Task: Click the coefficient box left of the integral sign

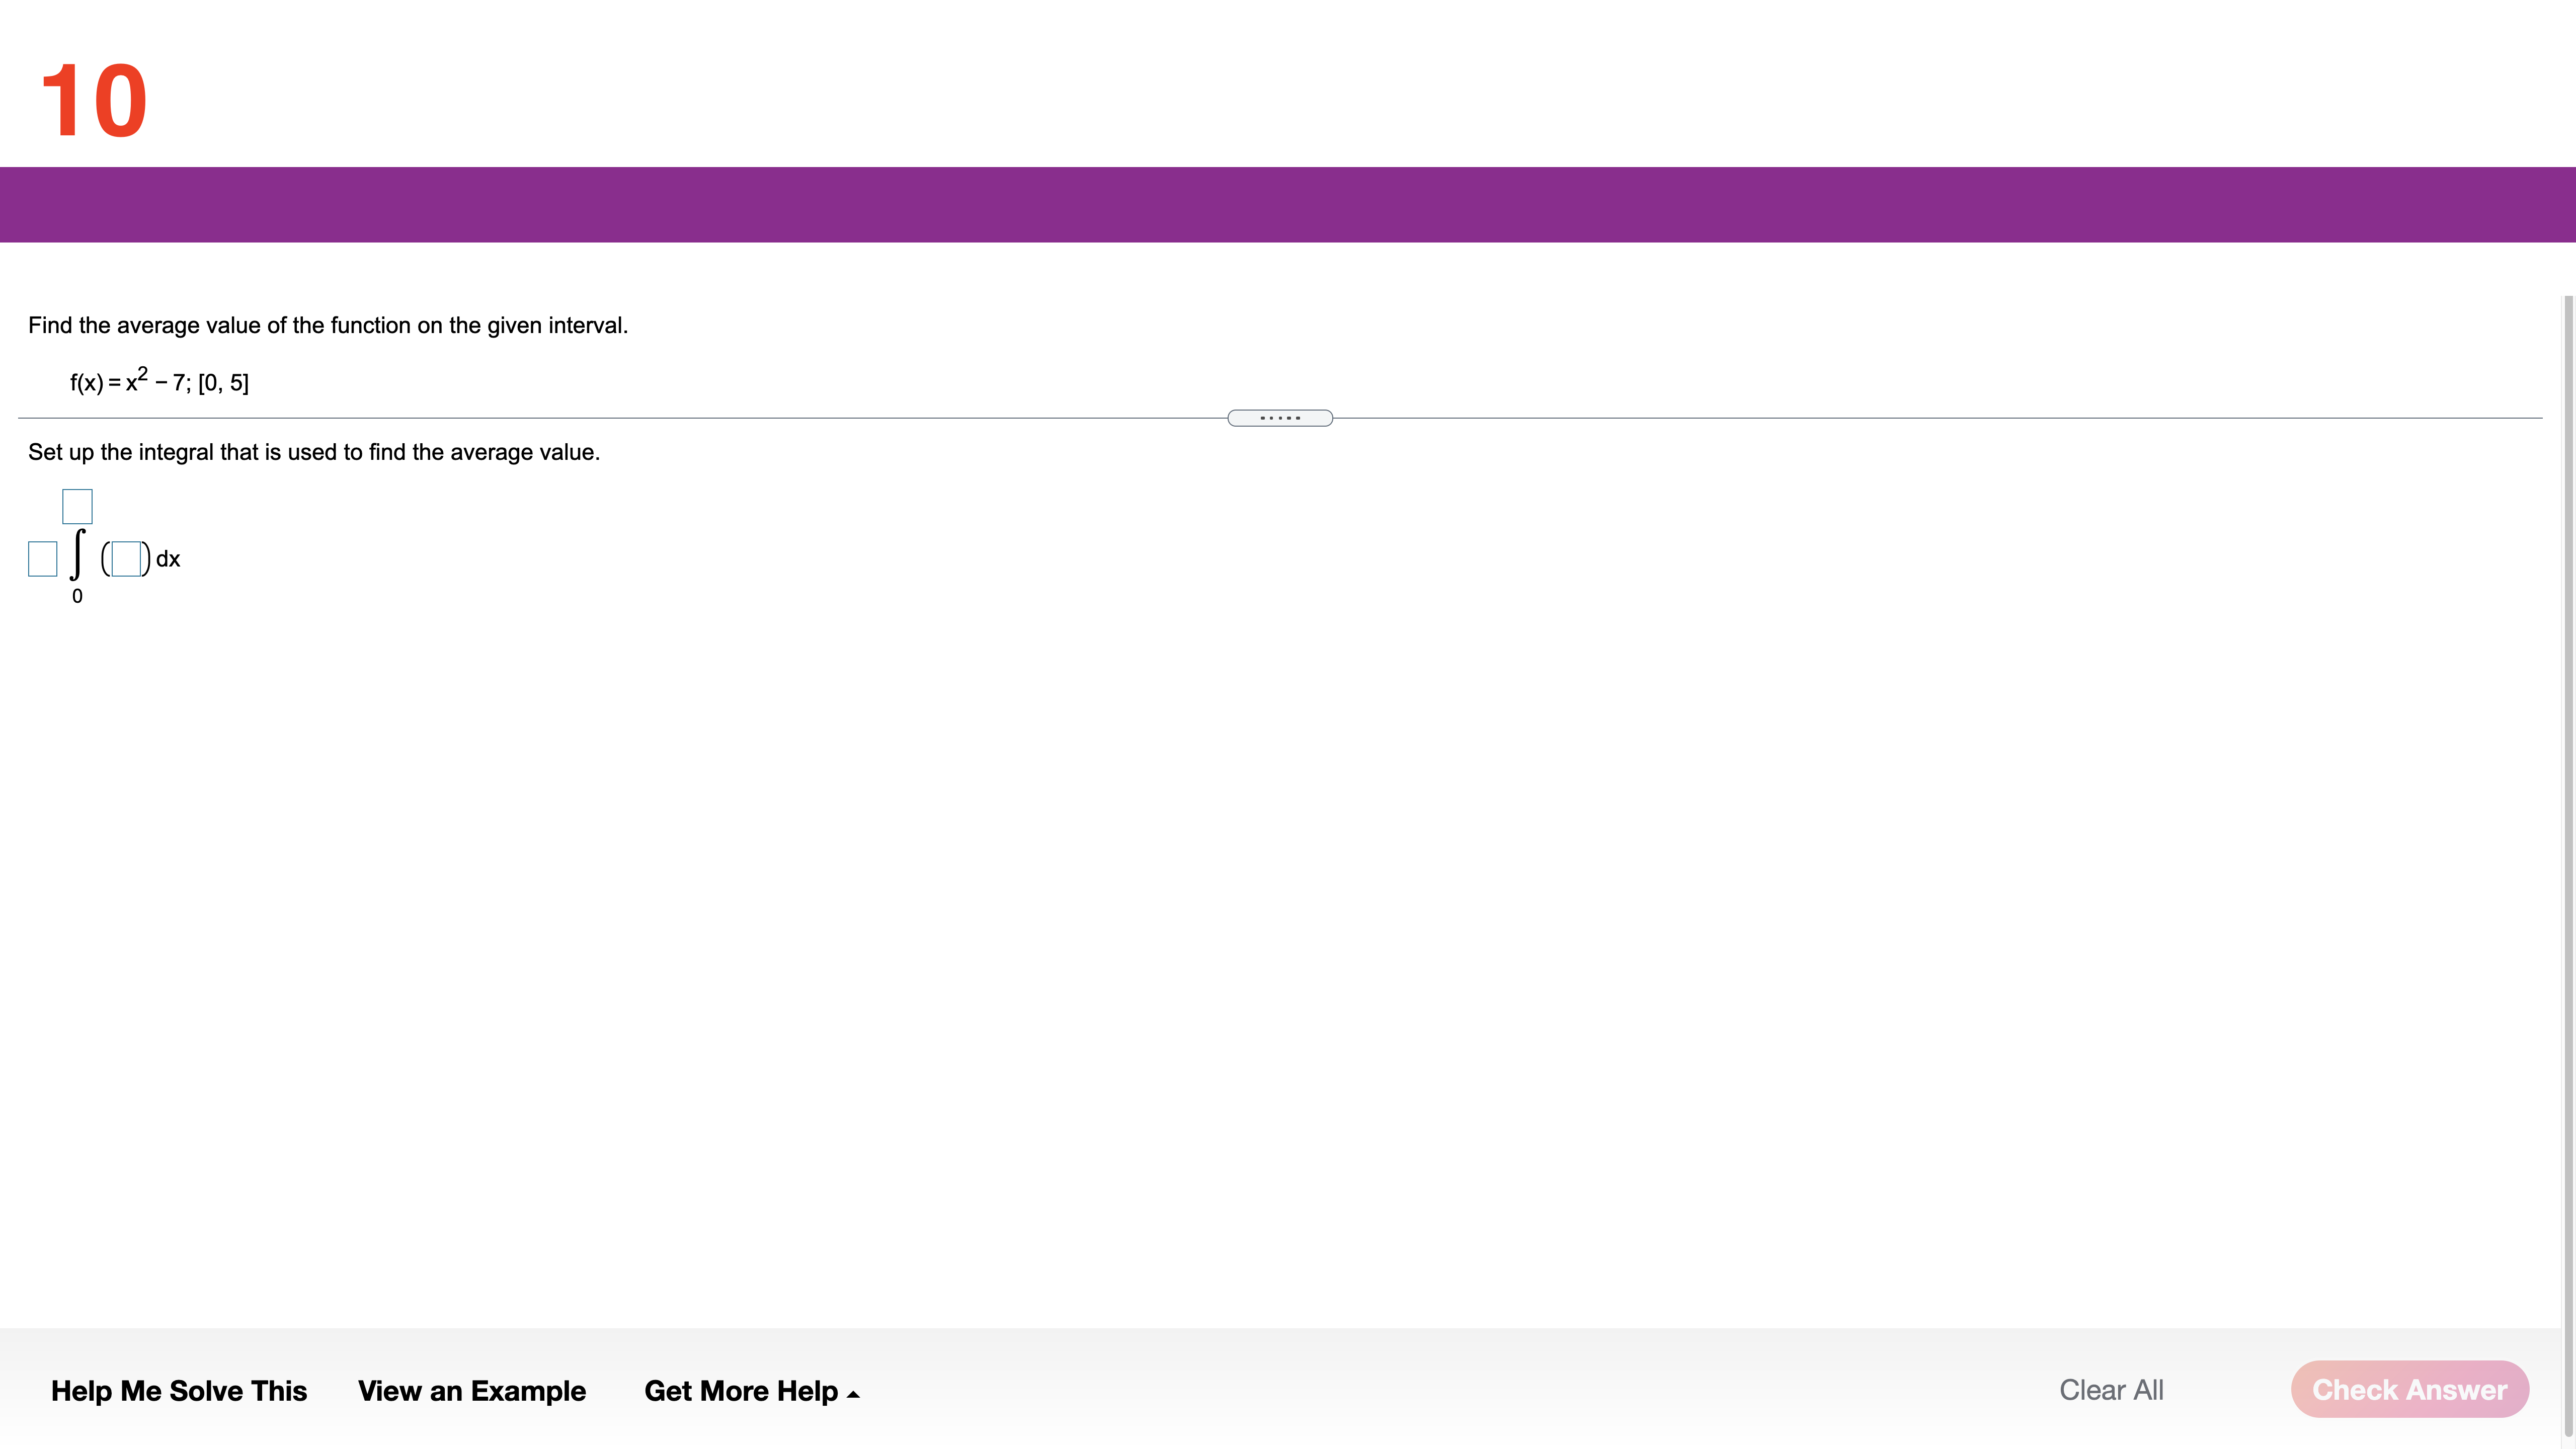Action: 43,559
